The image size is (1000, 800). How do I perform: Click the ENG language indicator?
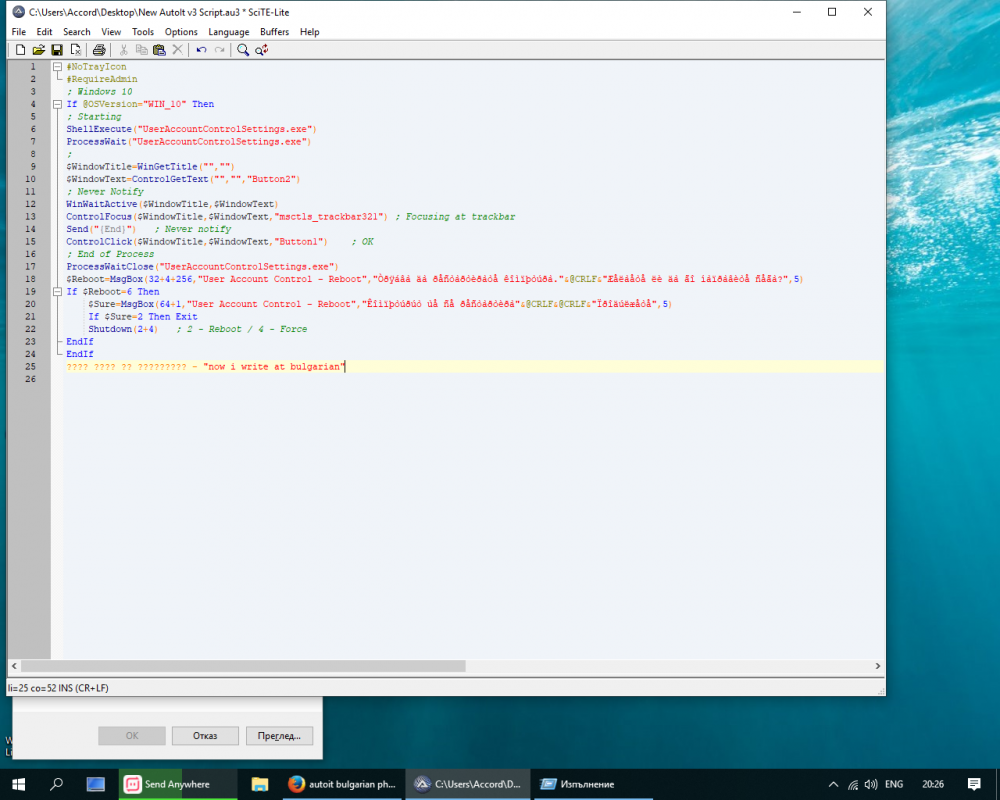[893, 784]
